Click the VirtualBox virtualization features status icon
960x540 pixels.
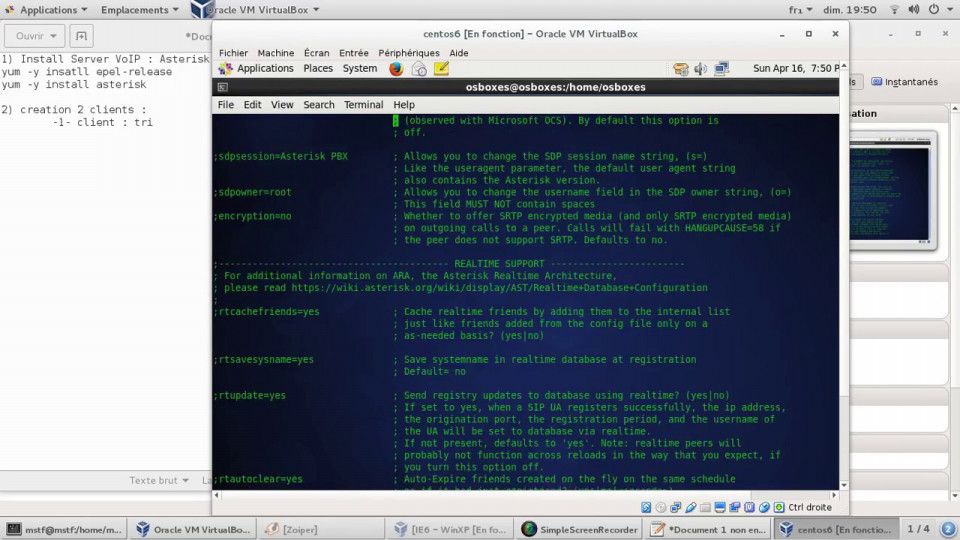pos(749,508)
